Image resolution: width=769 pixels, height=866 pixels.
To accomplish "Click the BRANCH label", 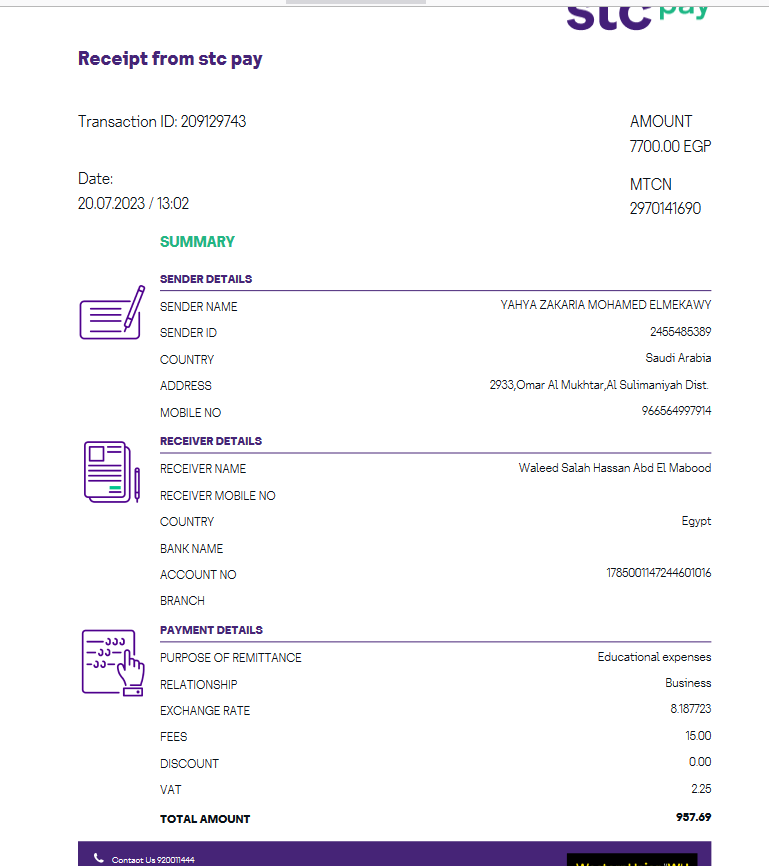I will [182, 600].
